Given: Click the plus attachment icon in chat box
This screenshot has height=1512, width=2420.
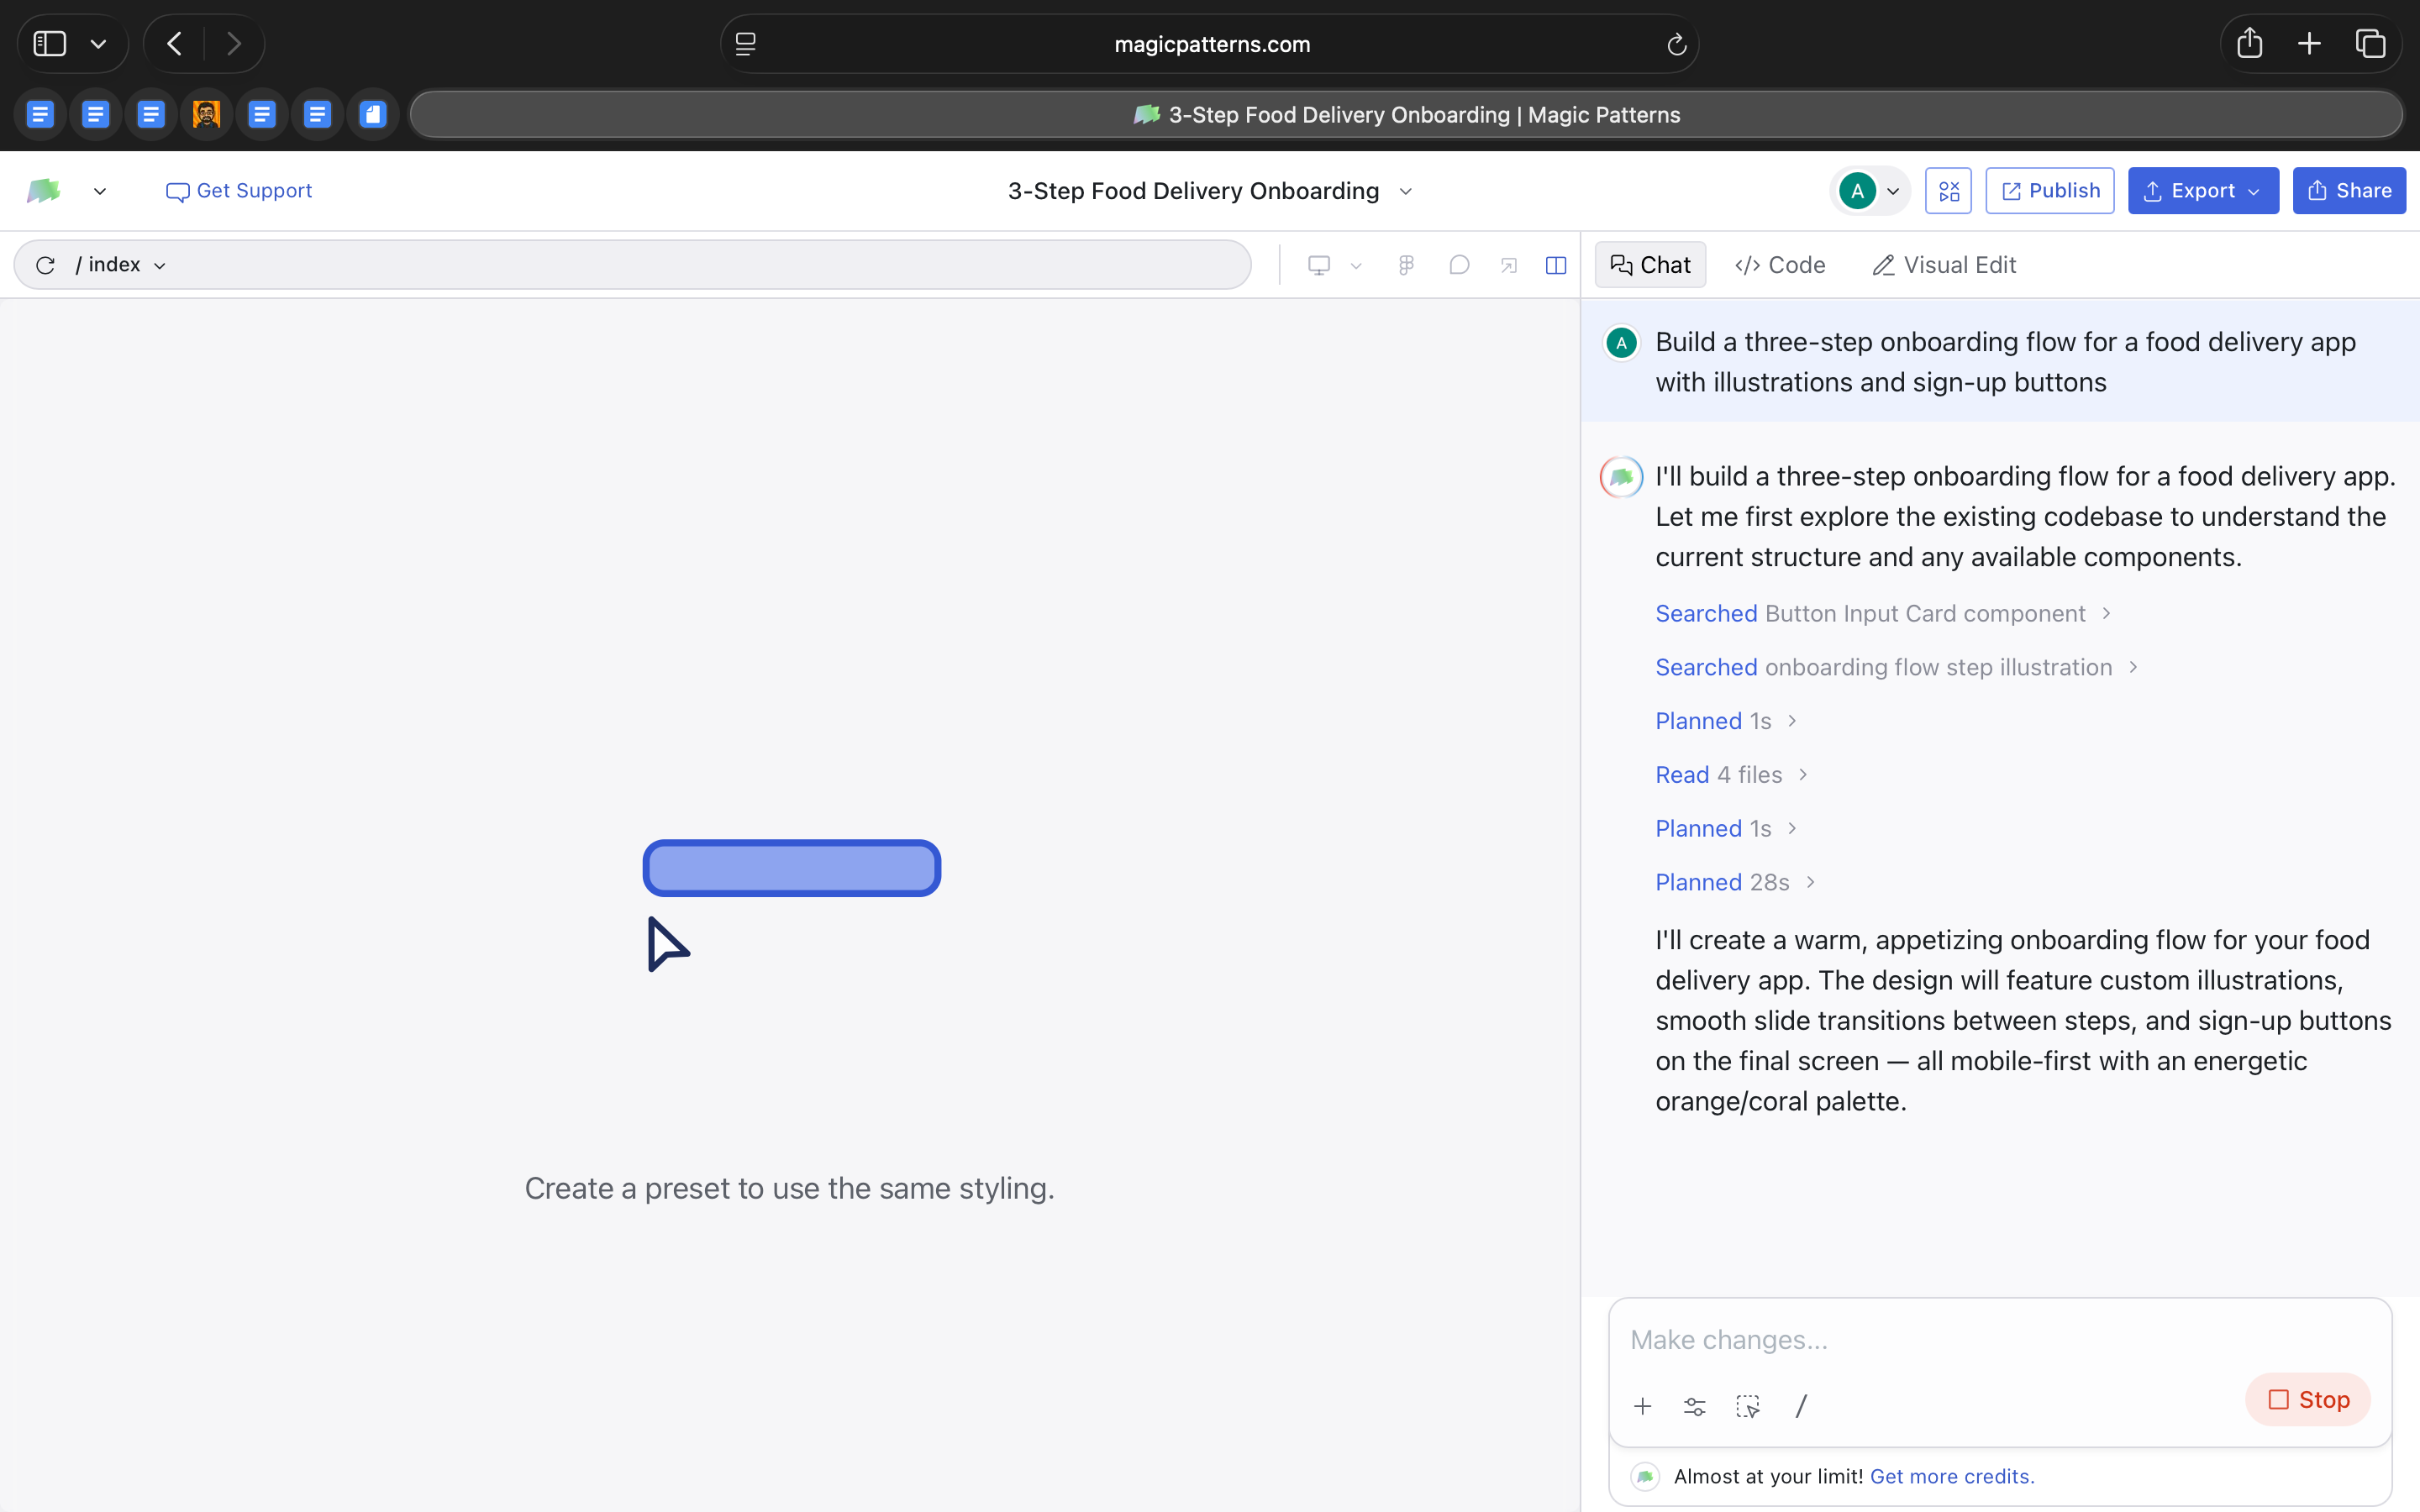Looking at the screenshot, I should (1642, 1406).
